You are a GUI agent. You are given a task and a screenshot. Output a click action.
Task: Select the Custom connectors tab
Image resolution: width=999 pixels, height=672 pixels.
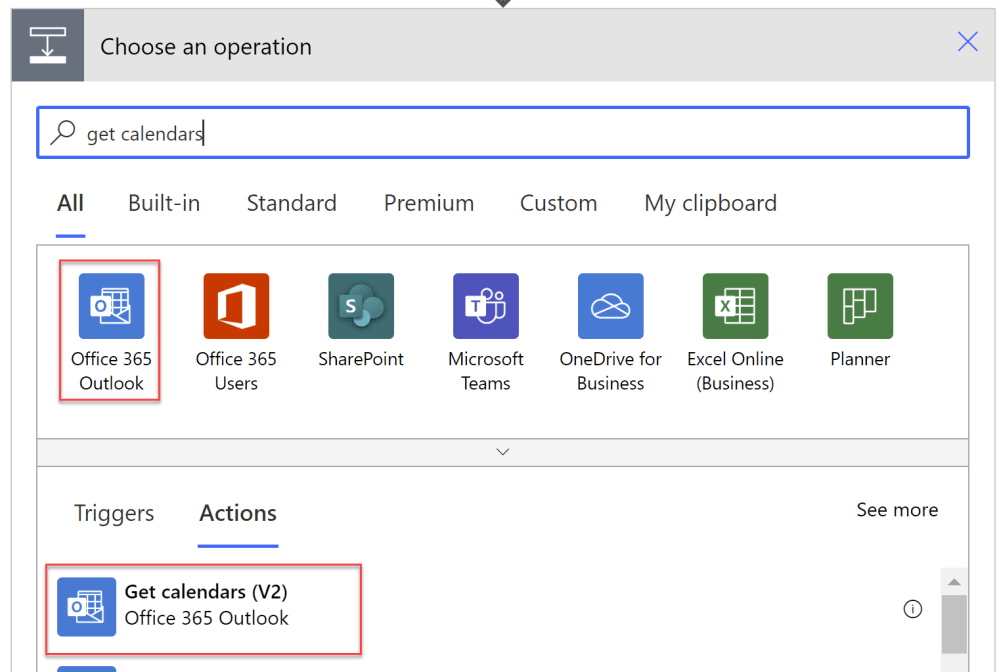click(558, 203)
